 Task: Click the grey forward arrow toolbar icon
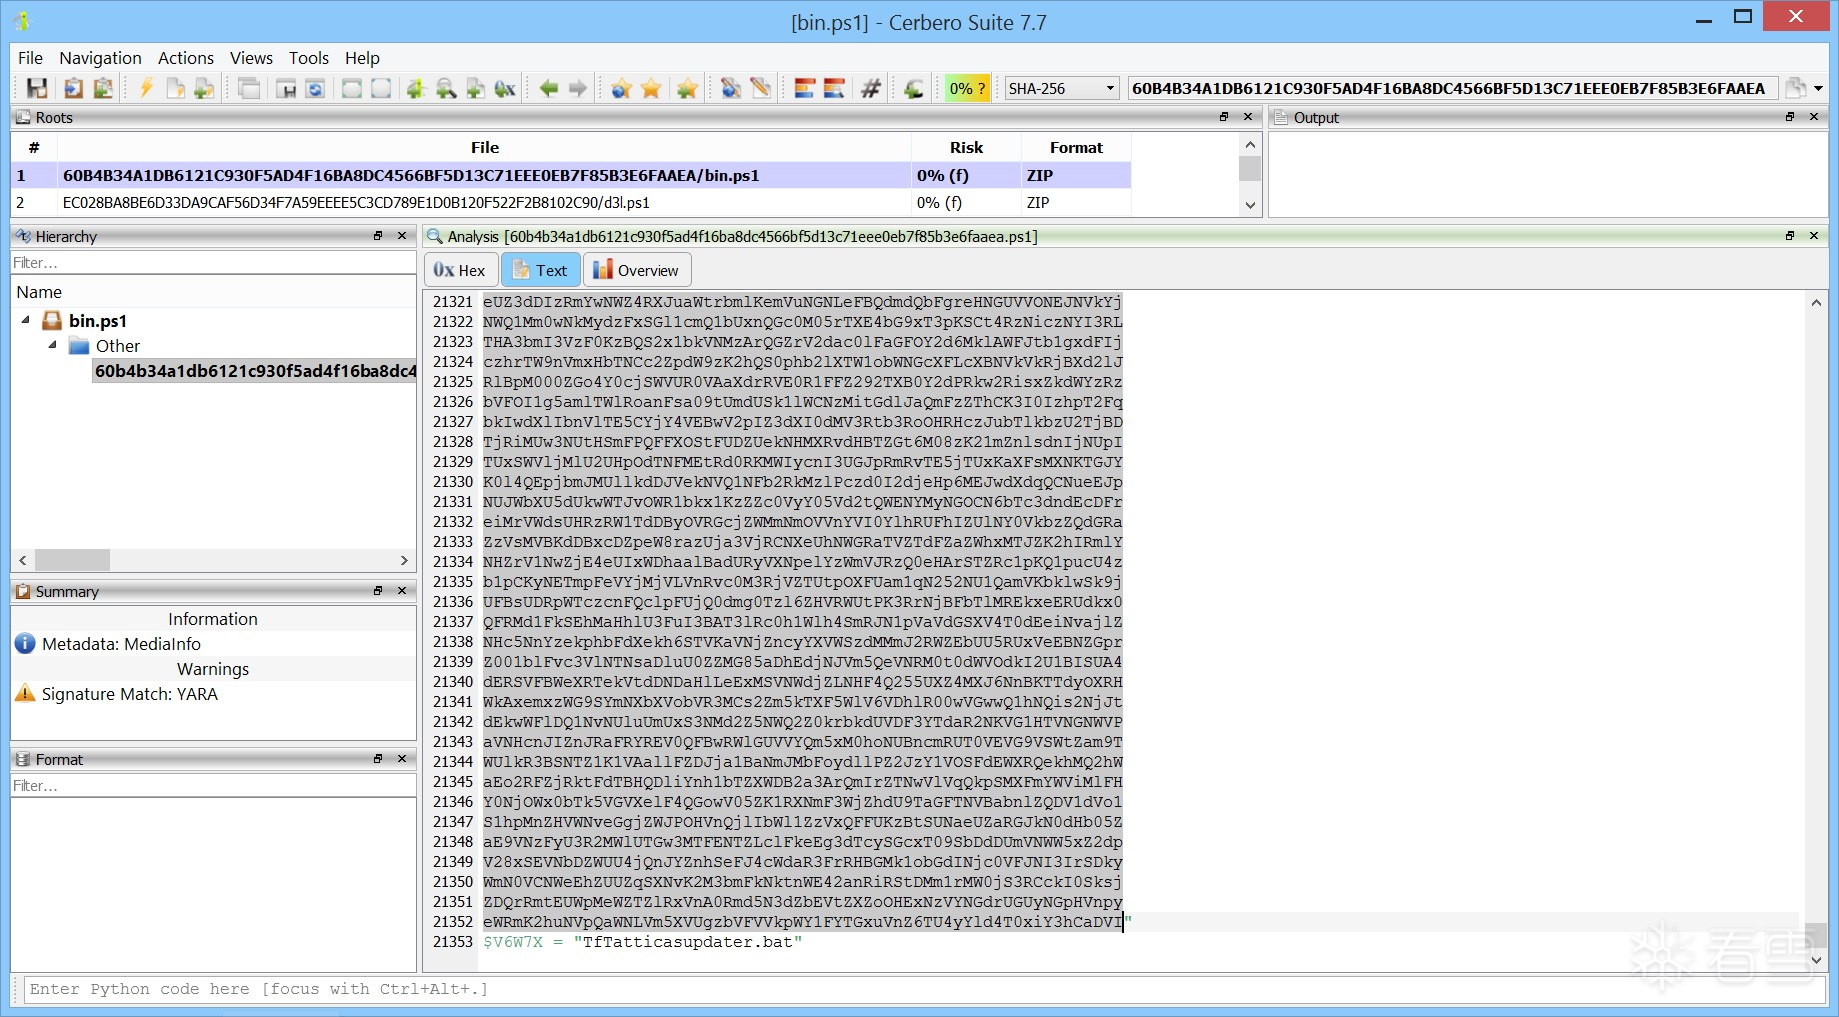pos(578,88)
